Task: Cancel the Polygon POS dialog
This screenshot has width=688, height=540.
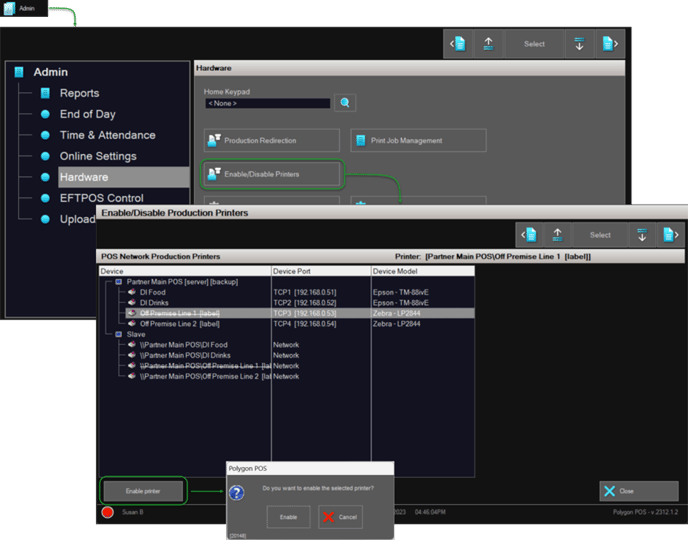Action: click(340, 517)
